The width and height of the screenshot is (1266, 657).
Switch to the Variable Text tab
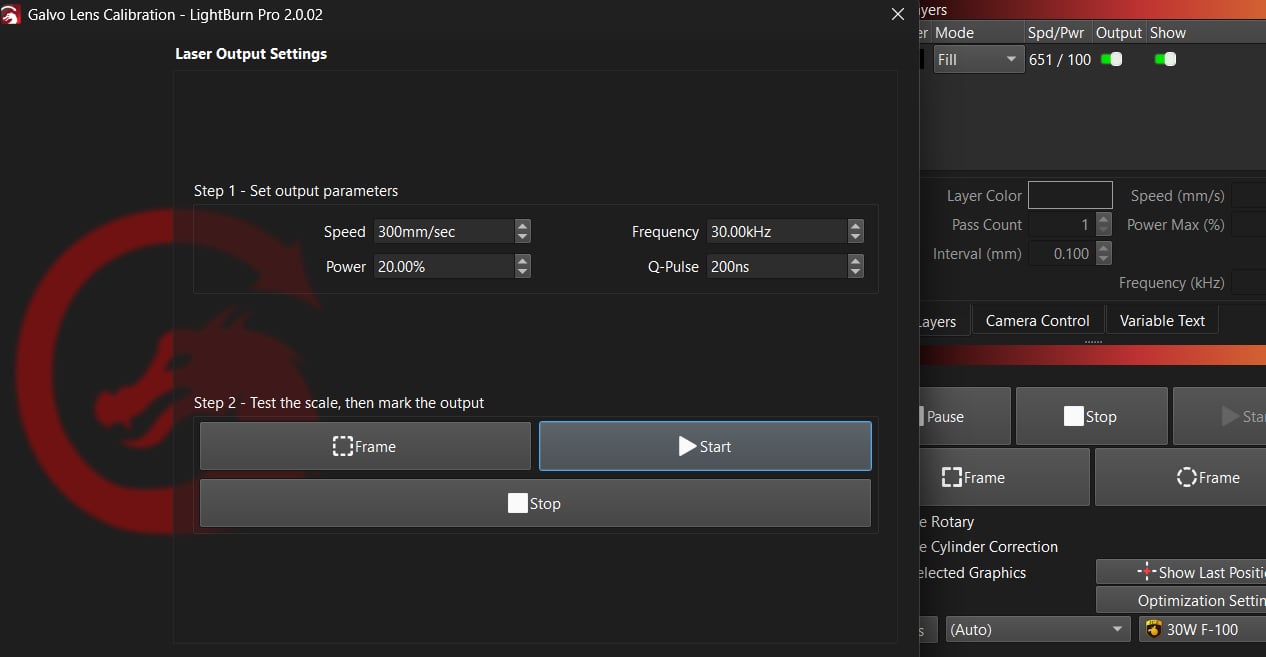coord(1162,320)
